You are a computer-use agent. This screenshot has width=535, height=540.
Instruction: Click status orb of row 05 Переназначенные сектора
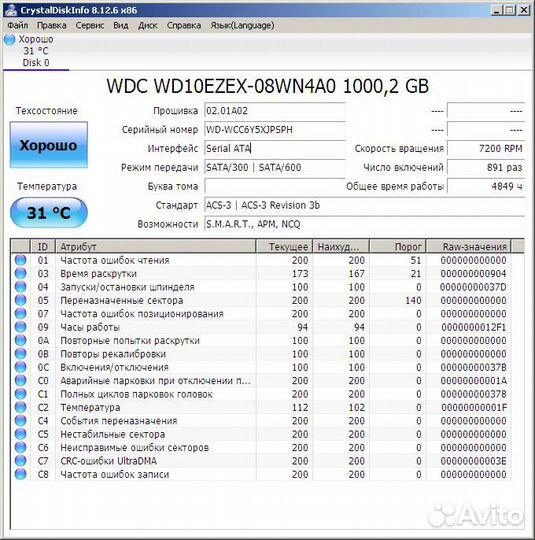pyautogui.click(x=21, y=300)
